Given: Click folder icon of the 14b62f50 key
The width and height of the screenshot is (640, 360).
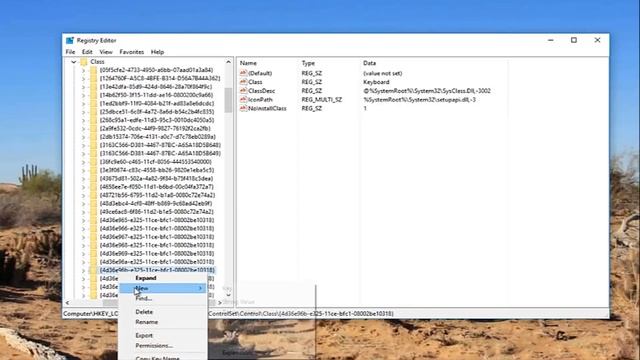Looking at the screenshot, I should [93, 95].
